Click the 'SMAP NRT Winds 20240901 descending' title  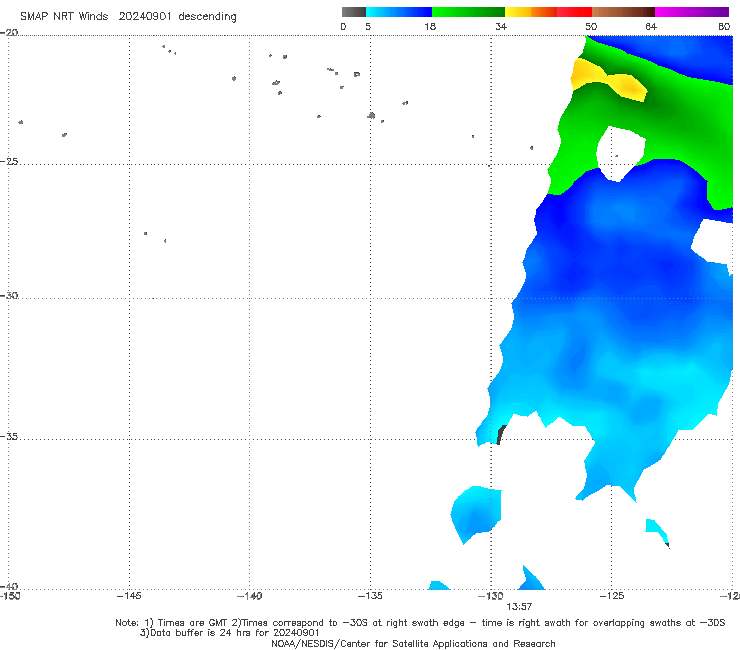[x=128, y=17]
